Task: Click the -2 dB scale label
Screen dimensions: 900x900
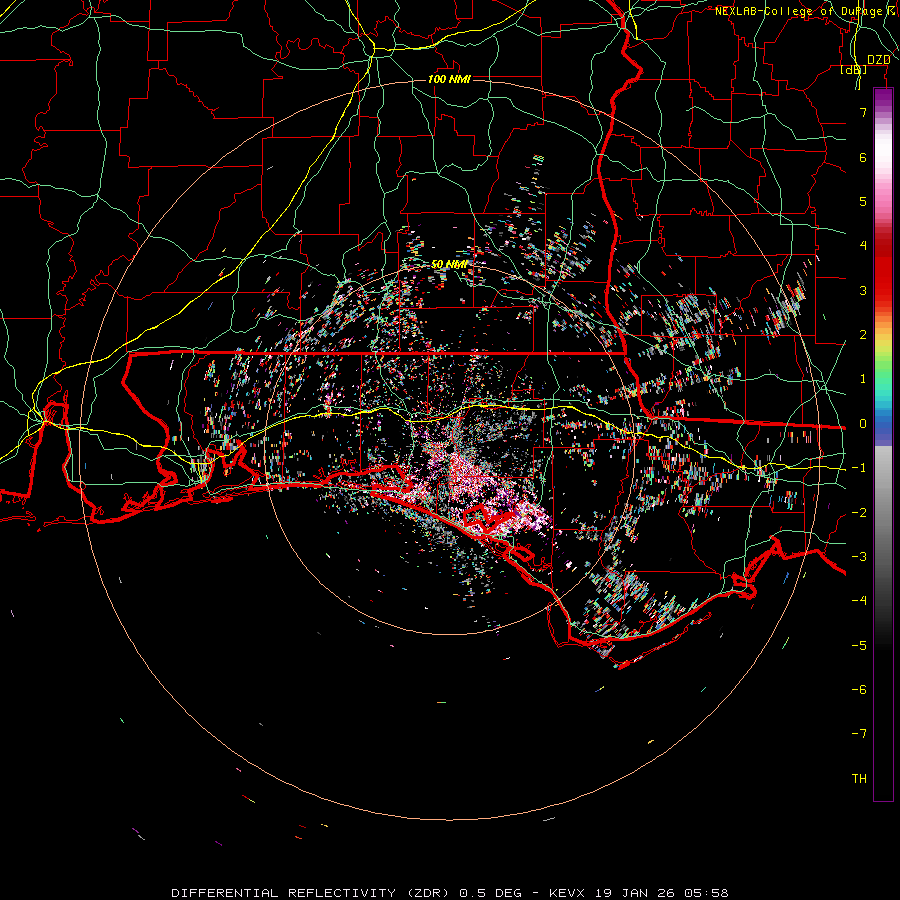Action: pos(859,513)
